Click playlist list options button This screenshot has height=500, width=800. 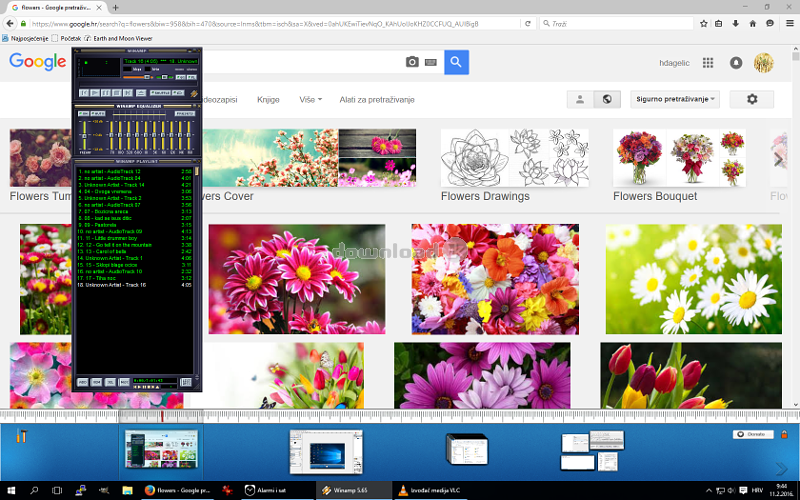coord(186,382)
